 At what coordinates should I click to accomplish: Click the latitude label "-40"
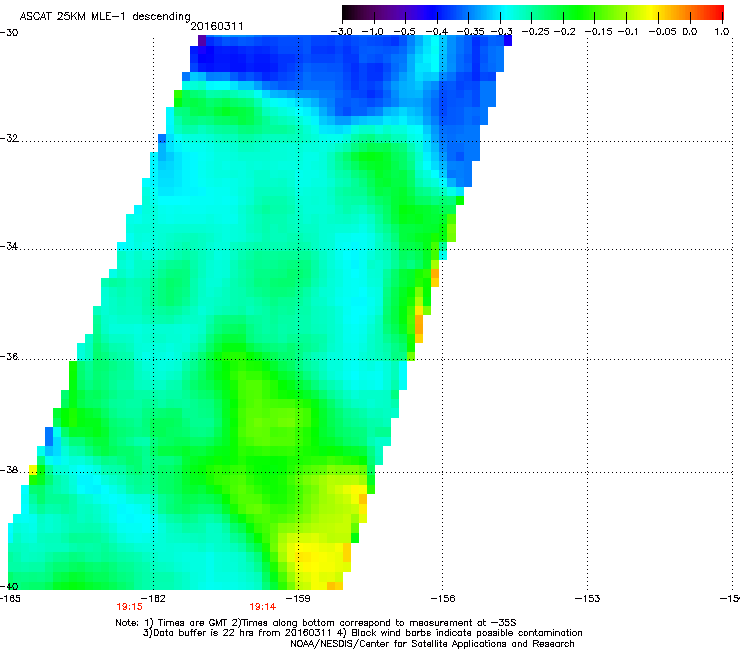(x=9, y=586)
